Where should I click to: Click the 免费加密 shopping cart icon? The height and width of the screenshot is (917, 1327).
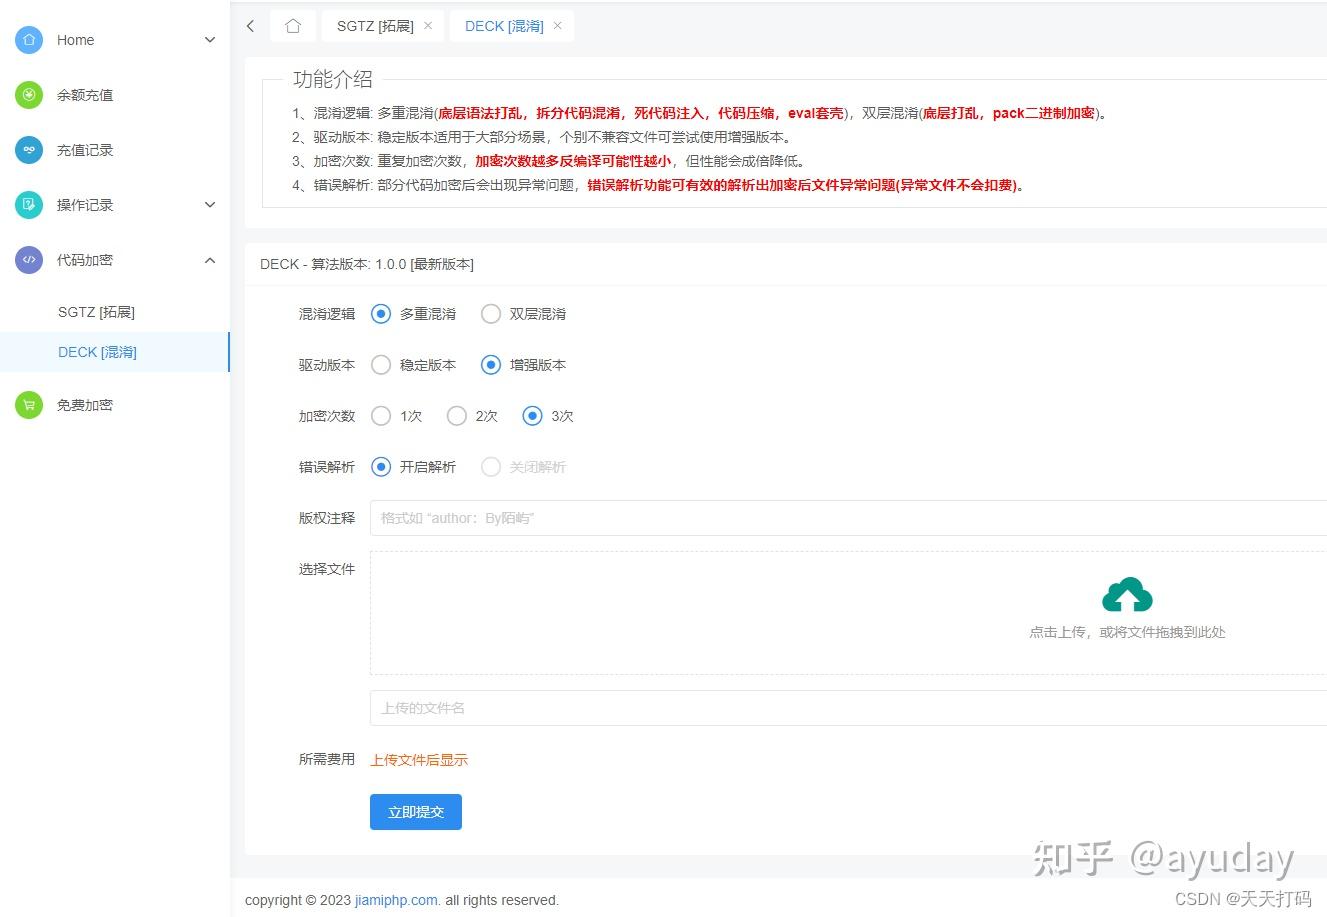[x=30, y=405]
